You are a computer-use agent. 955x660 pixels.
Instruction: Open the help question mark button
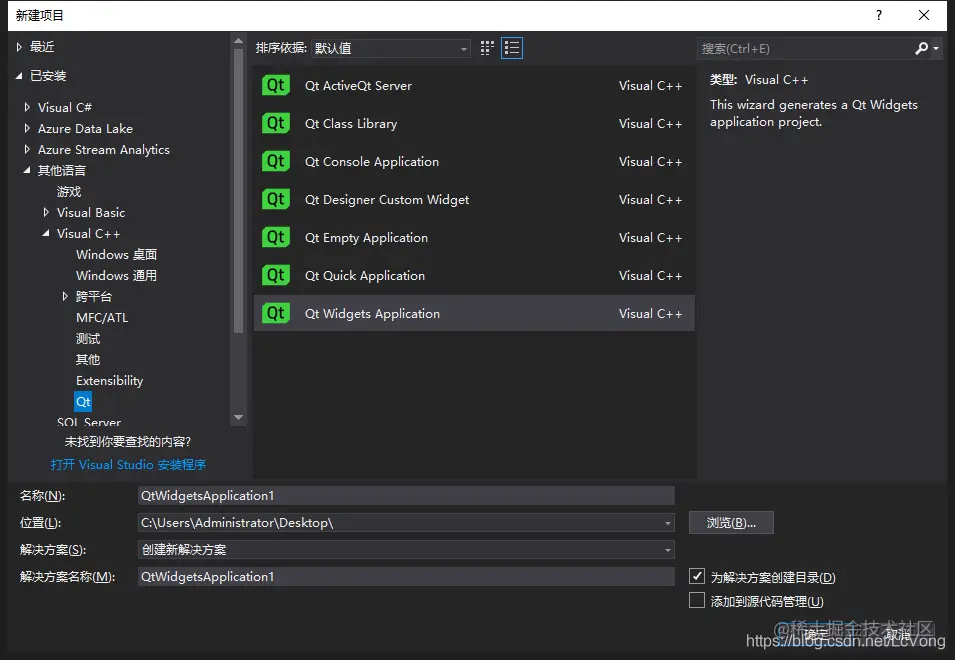coord(879,15)
